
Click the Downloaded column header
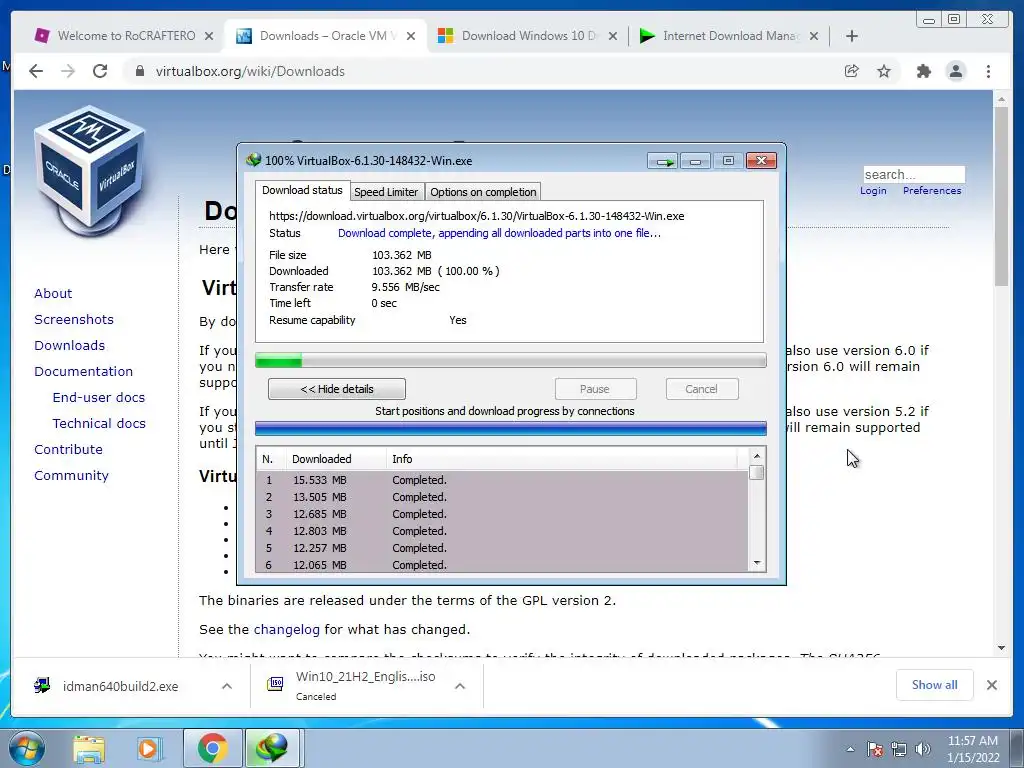click(336, 459)
